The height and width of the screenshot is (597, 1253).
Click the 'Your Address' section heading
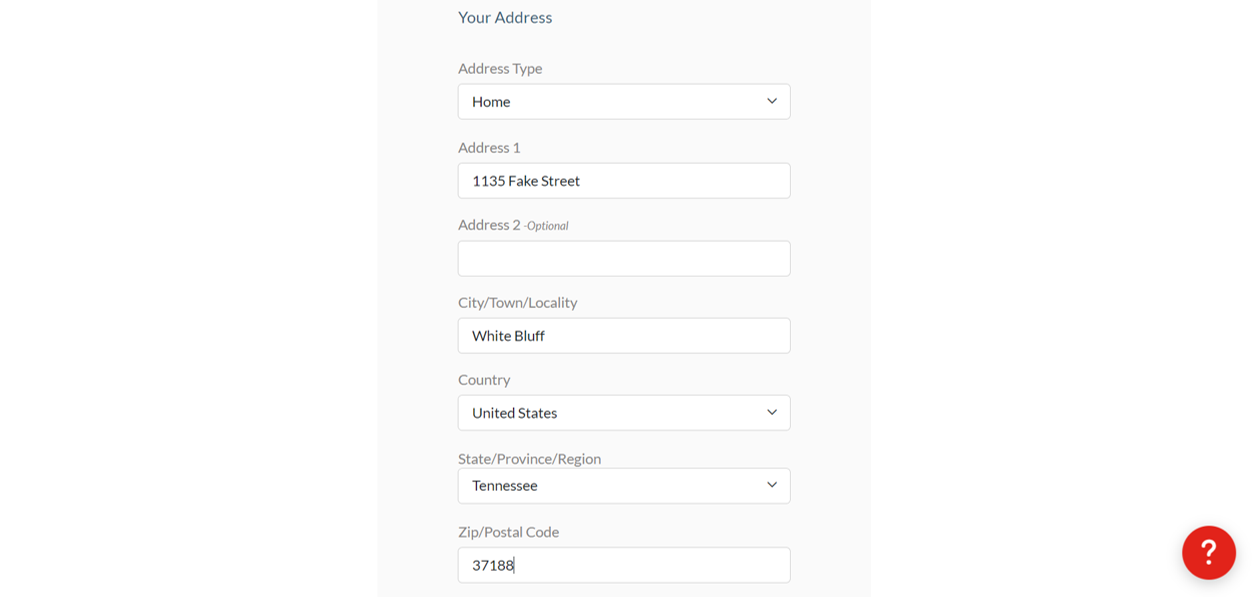[505, 17]
